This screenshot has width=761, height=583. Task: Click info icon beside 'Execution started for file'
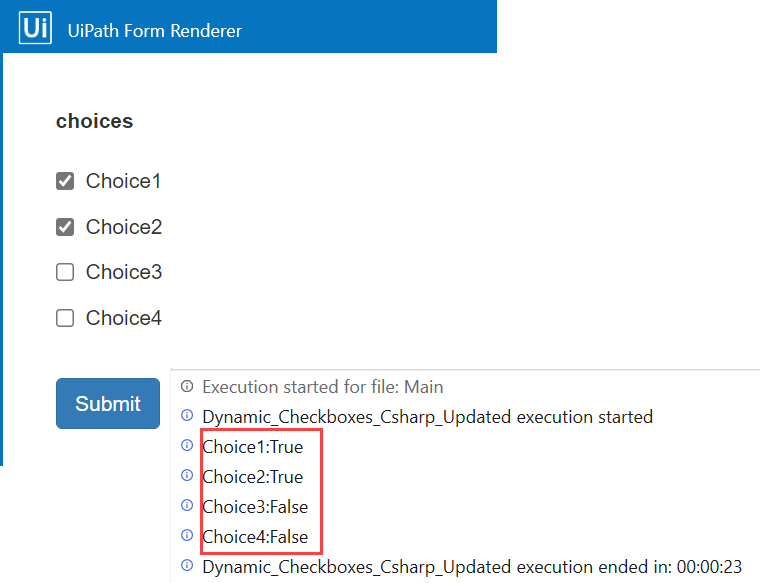187,386
